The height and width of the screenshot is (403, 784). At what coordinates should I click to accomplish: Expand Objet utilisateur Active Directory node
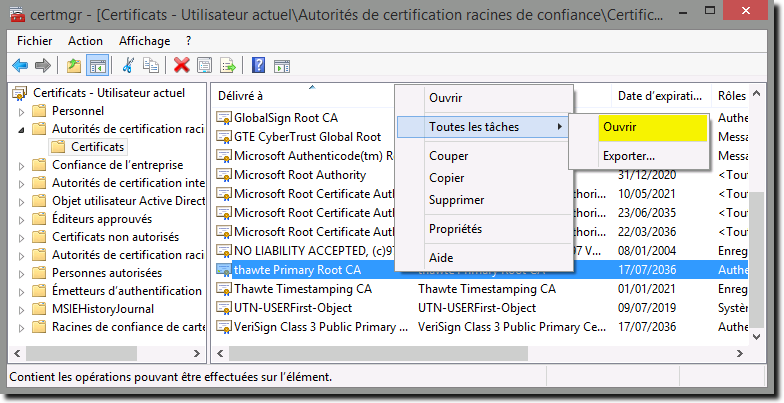tap(22, 202)
